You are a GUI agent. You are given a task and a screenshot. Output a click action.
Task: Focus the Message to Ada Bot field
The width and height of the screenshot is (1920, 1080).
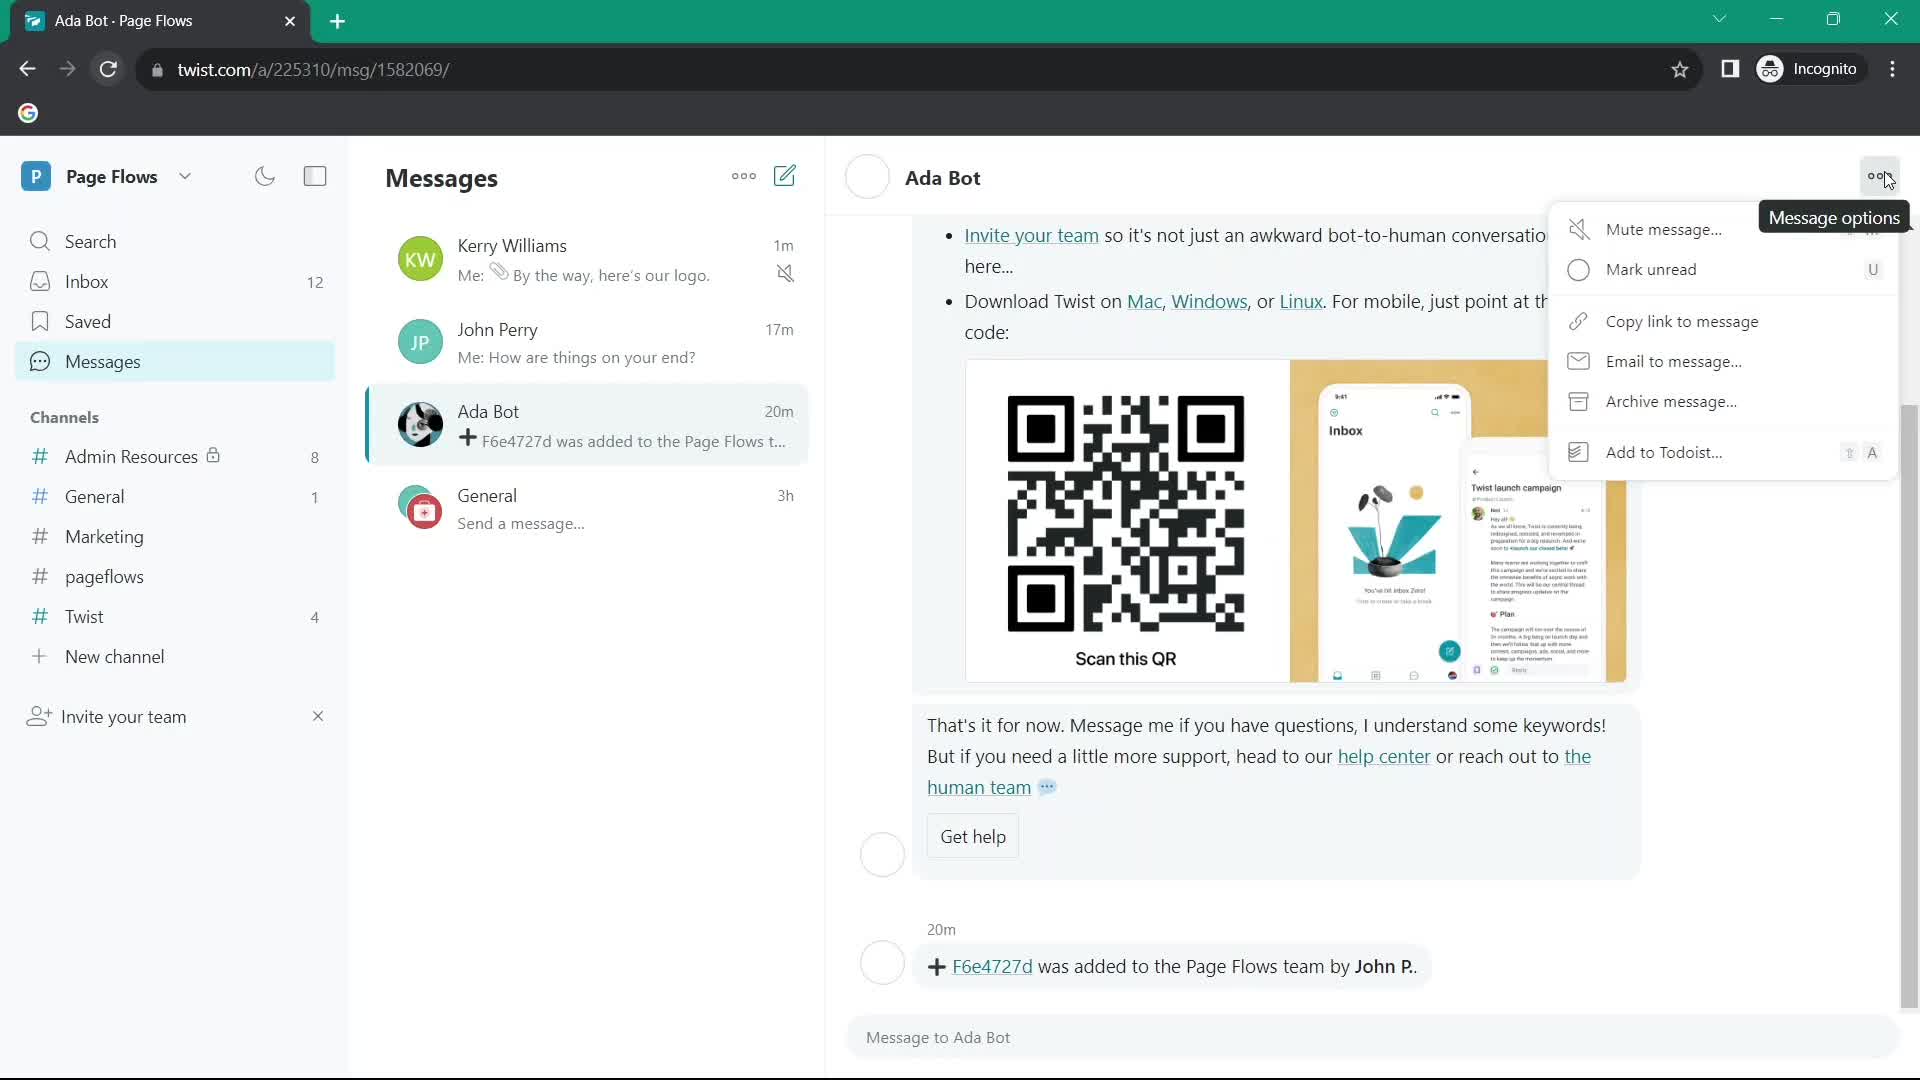pos(1372,1037)
